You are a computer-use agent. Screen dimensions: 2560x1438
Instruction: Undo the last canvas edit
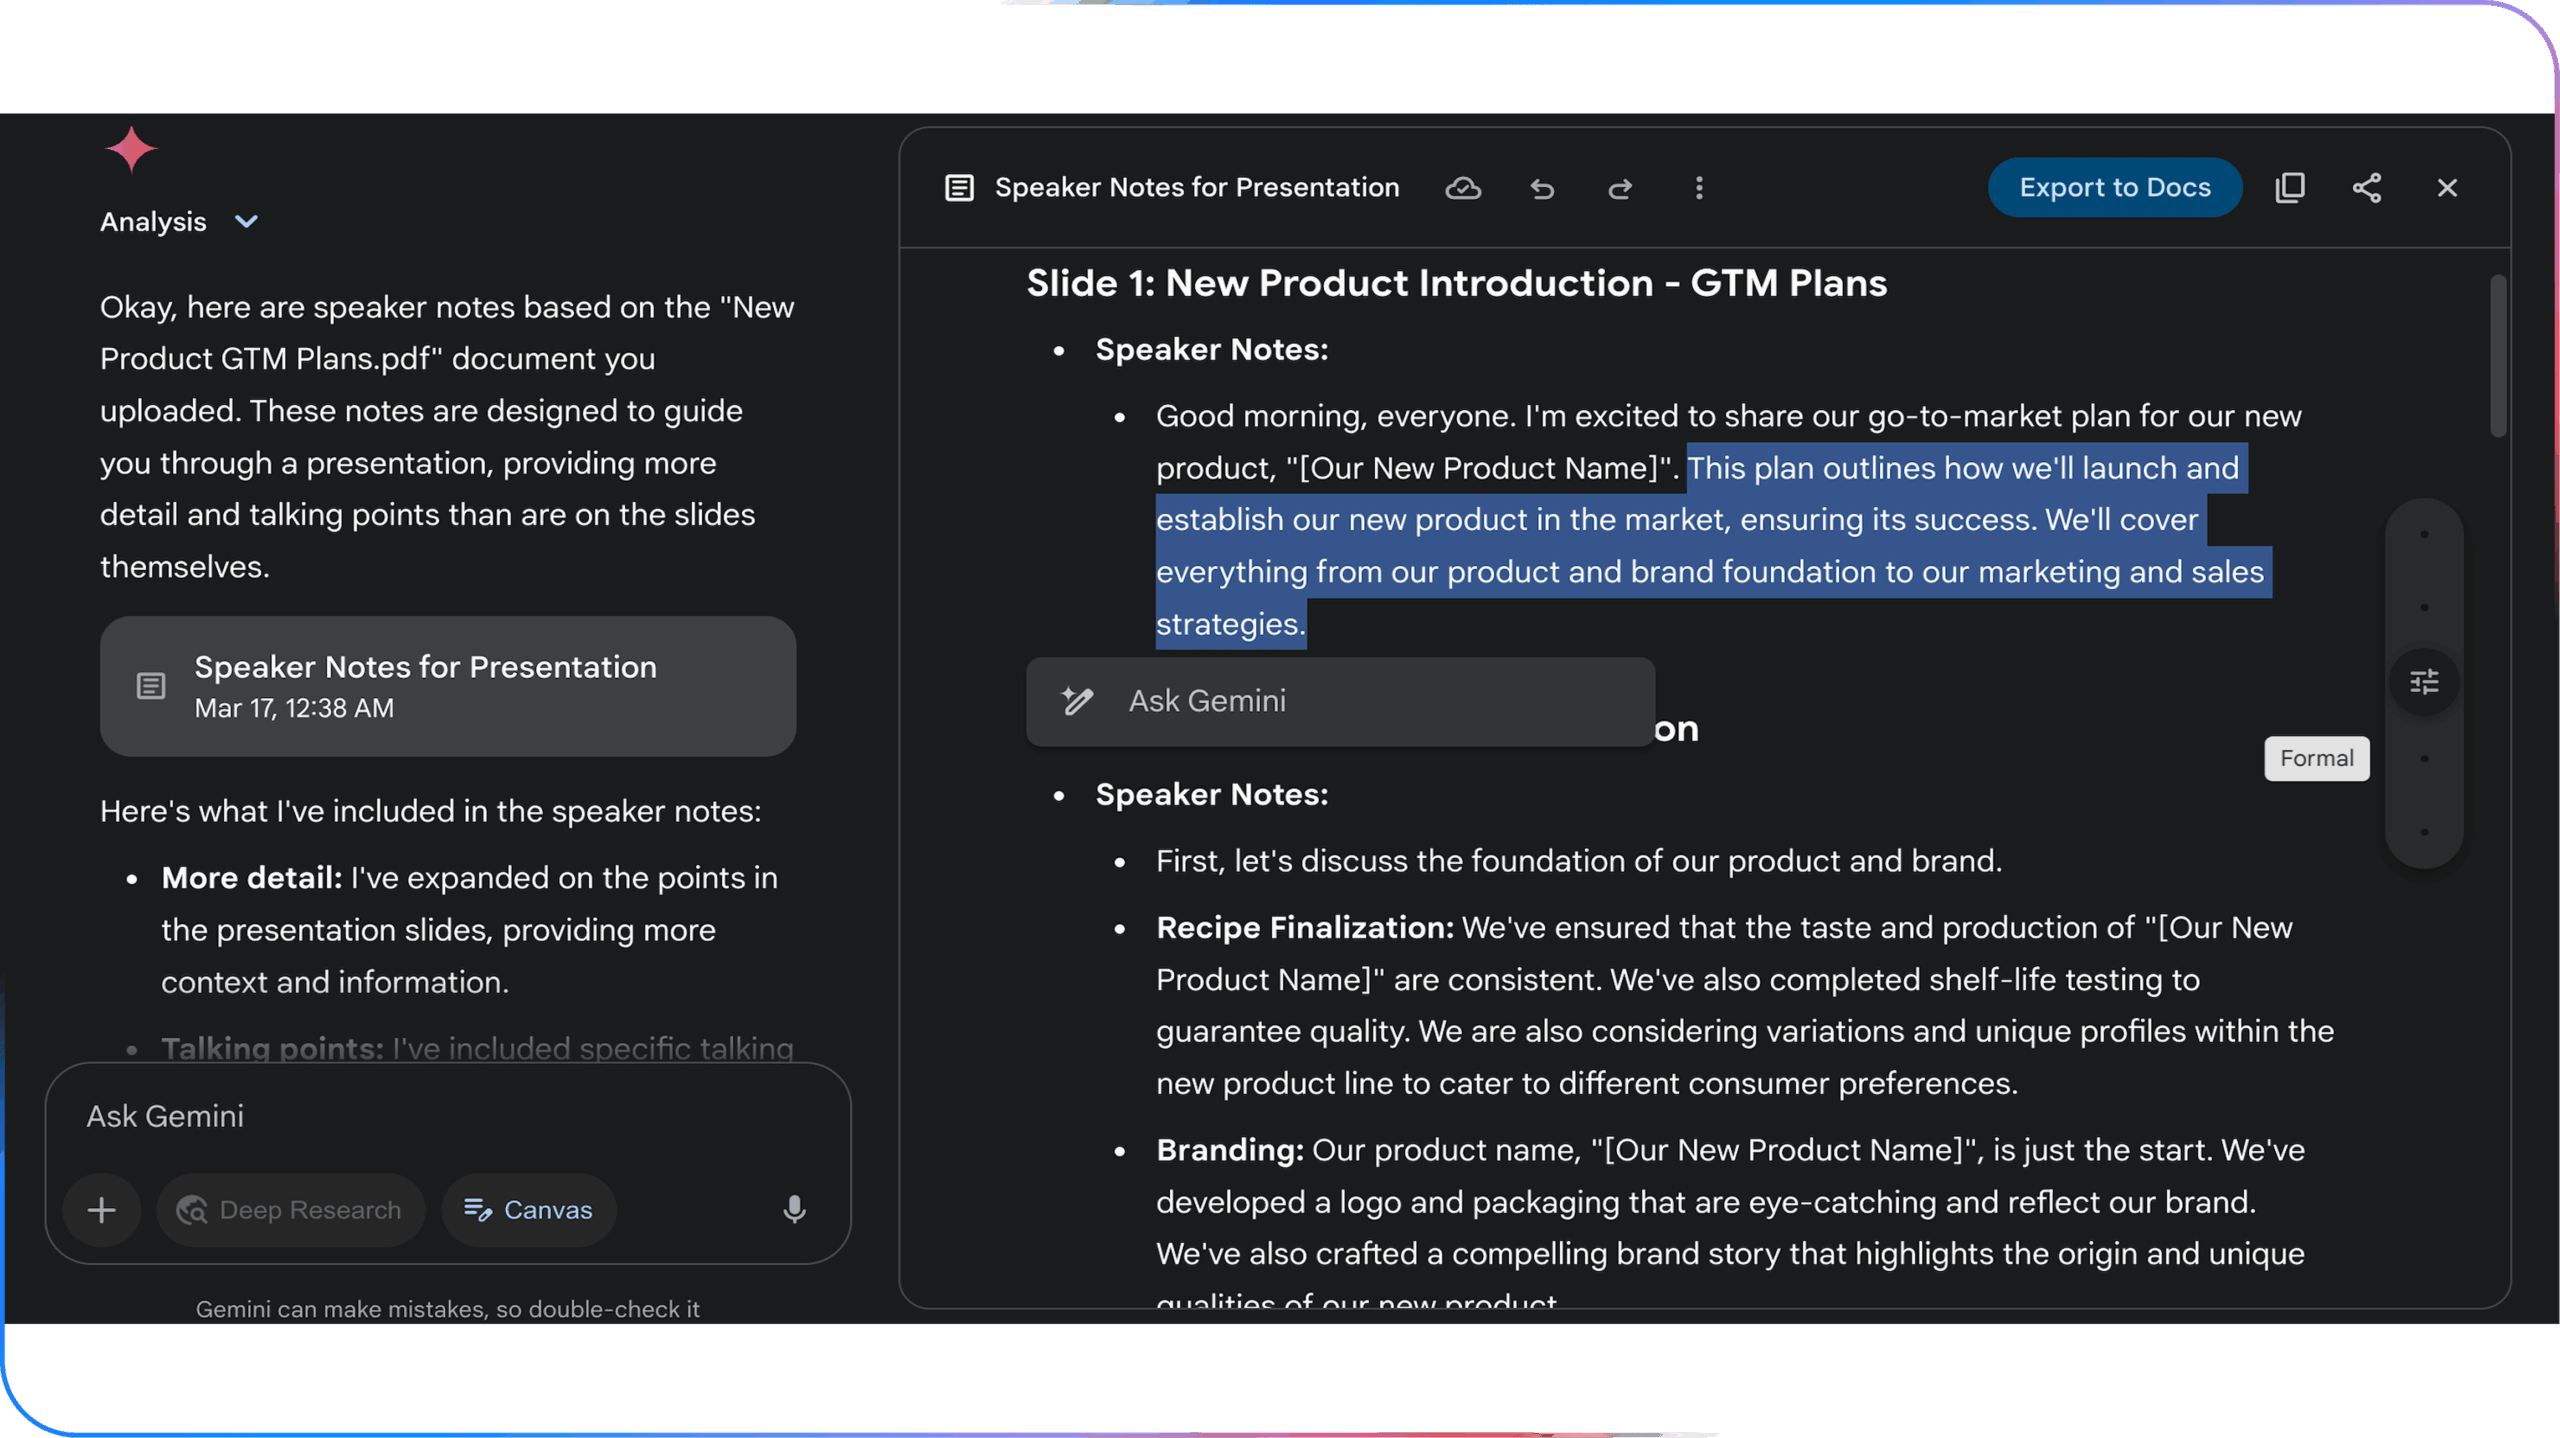point(1542,188)
